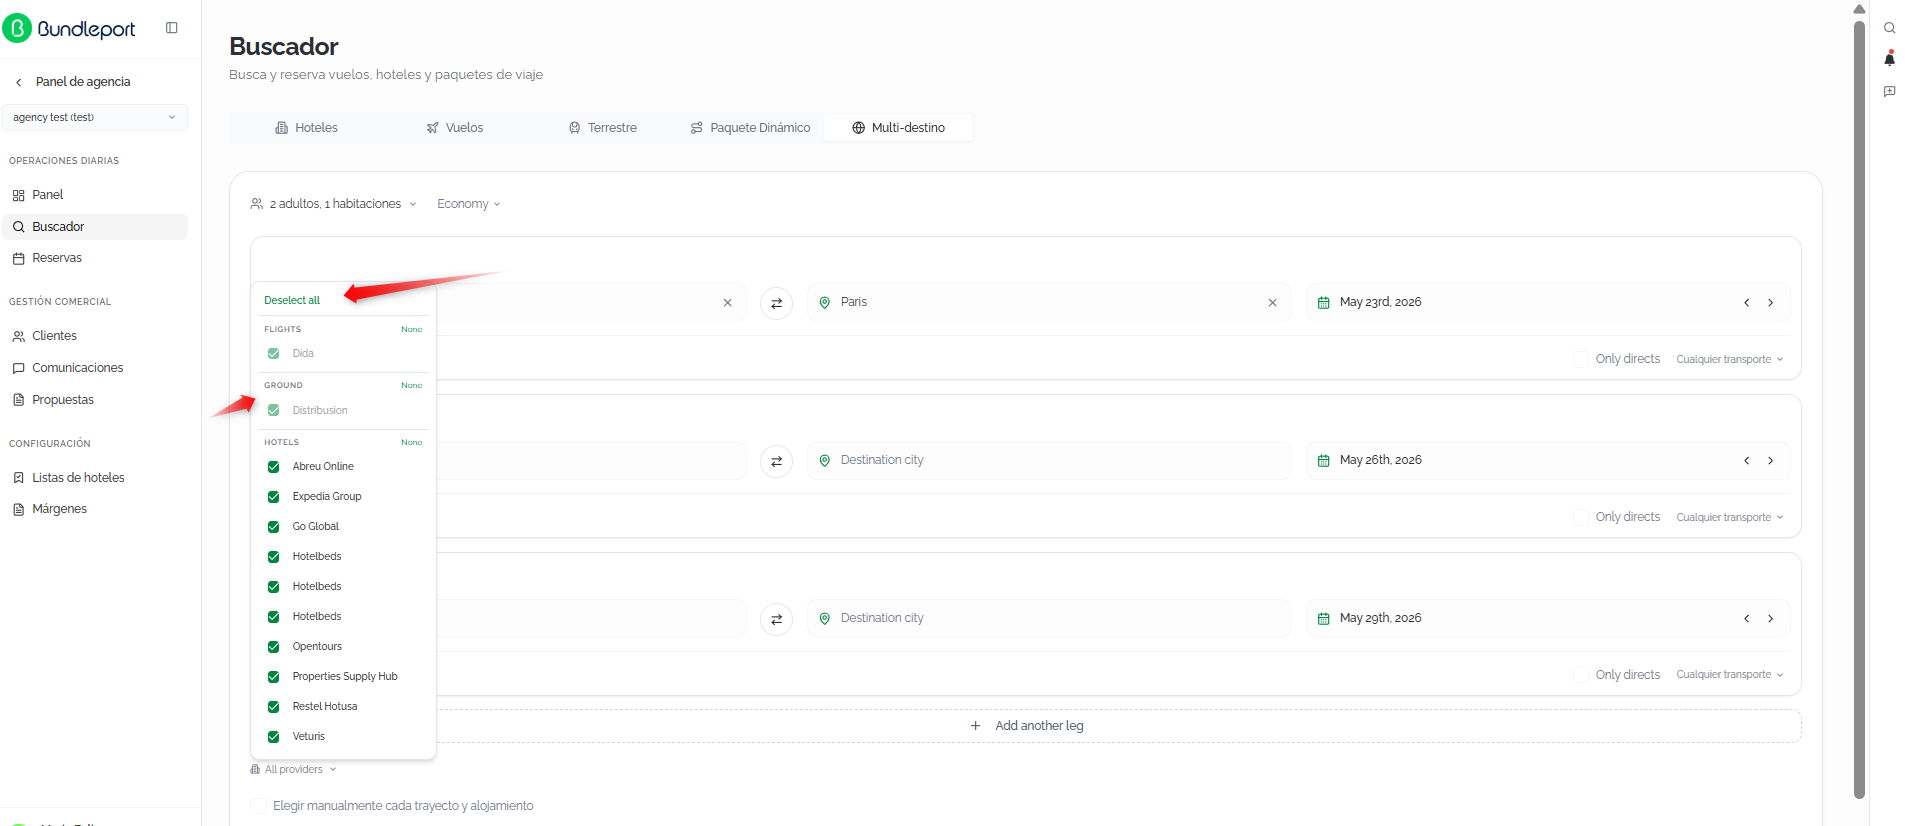Image resolution: width=1905 pixels, height=826 pixels.
Task: Open Cualquier transporte on the May 26th leg
Action: pos(1730,518)
